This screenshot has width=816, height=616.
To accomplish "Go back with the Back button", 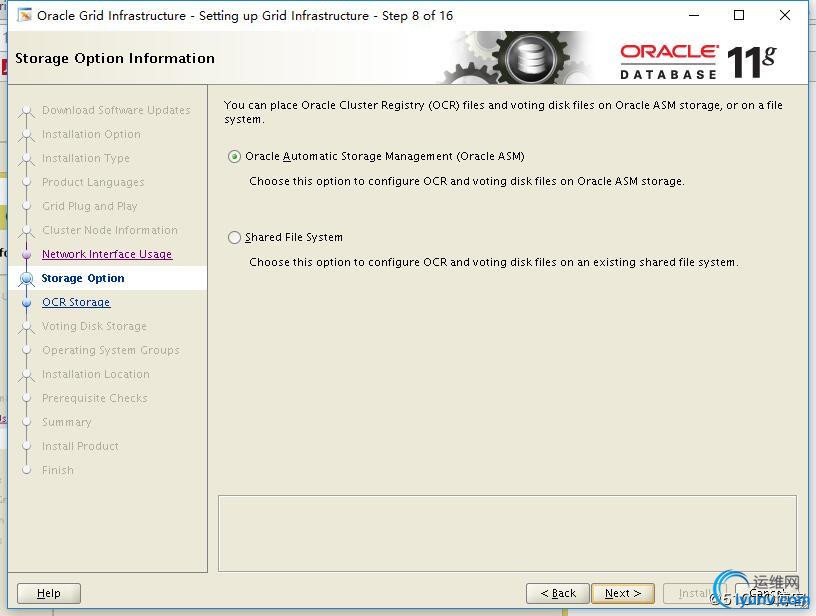I will point(558,593).
